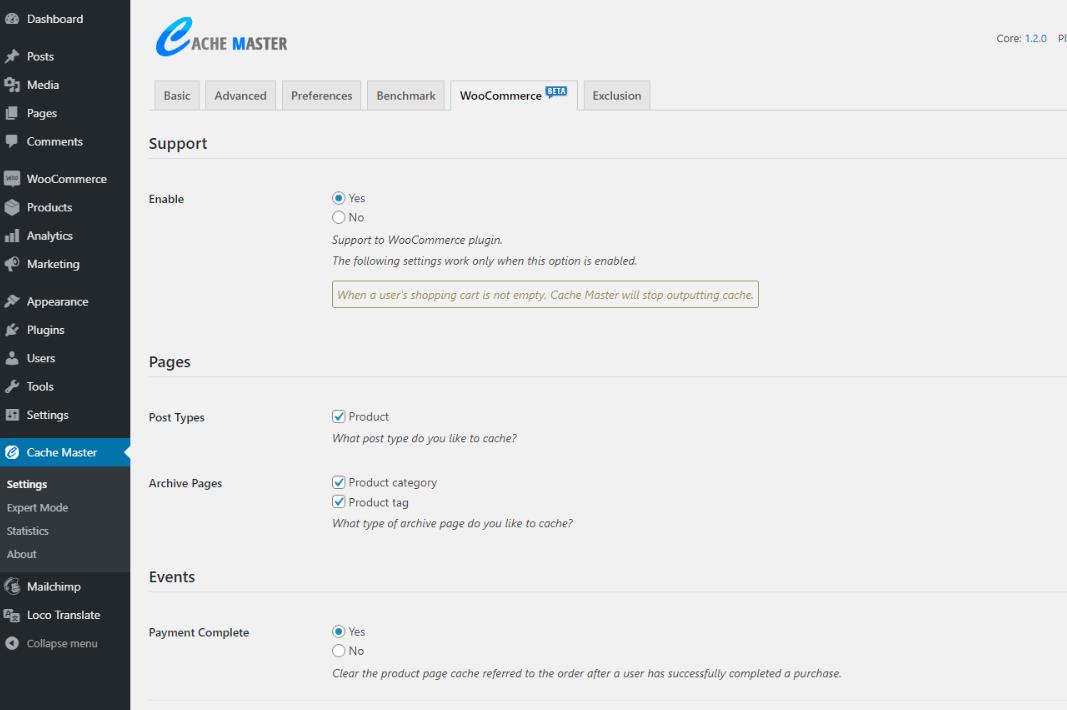Click the Loco Translate icon
1067x710 pixels.
[12, 615]
